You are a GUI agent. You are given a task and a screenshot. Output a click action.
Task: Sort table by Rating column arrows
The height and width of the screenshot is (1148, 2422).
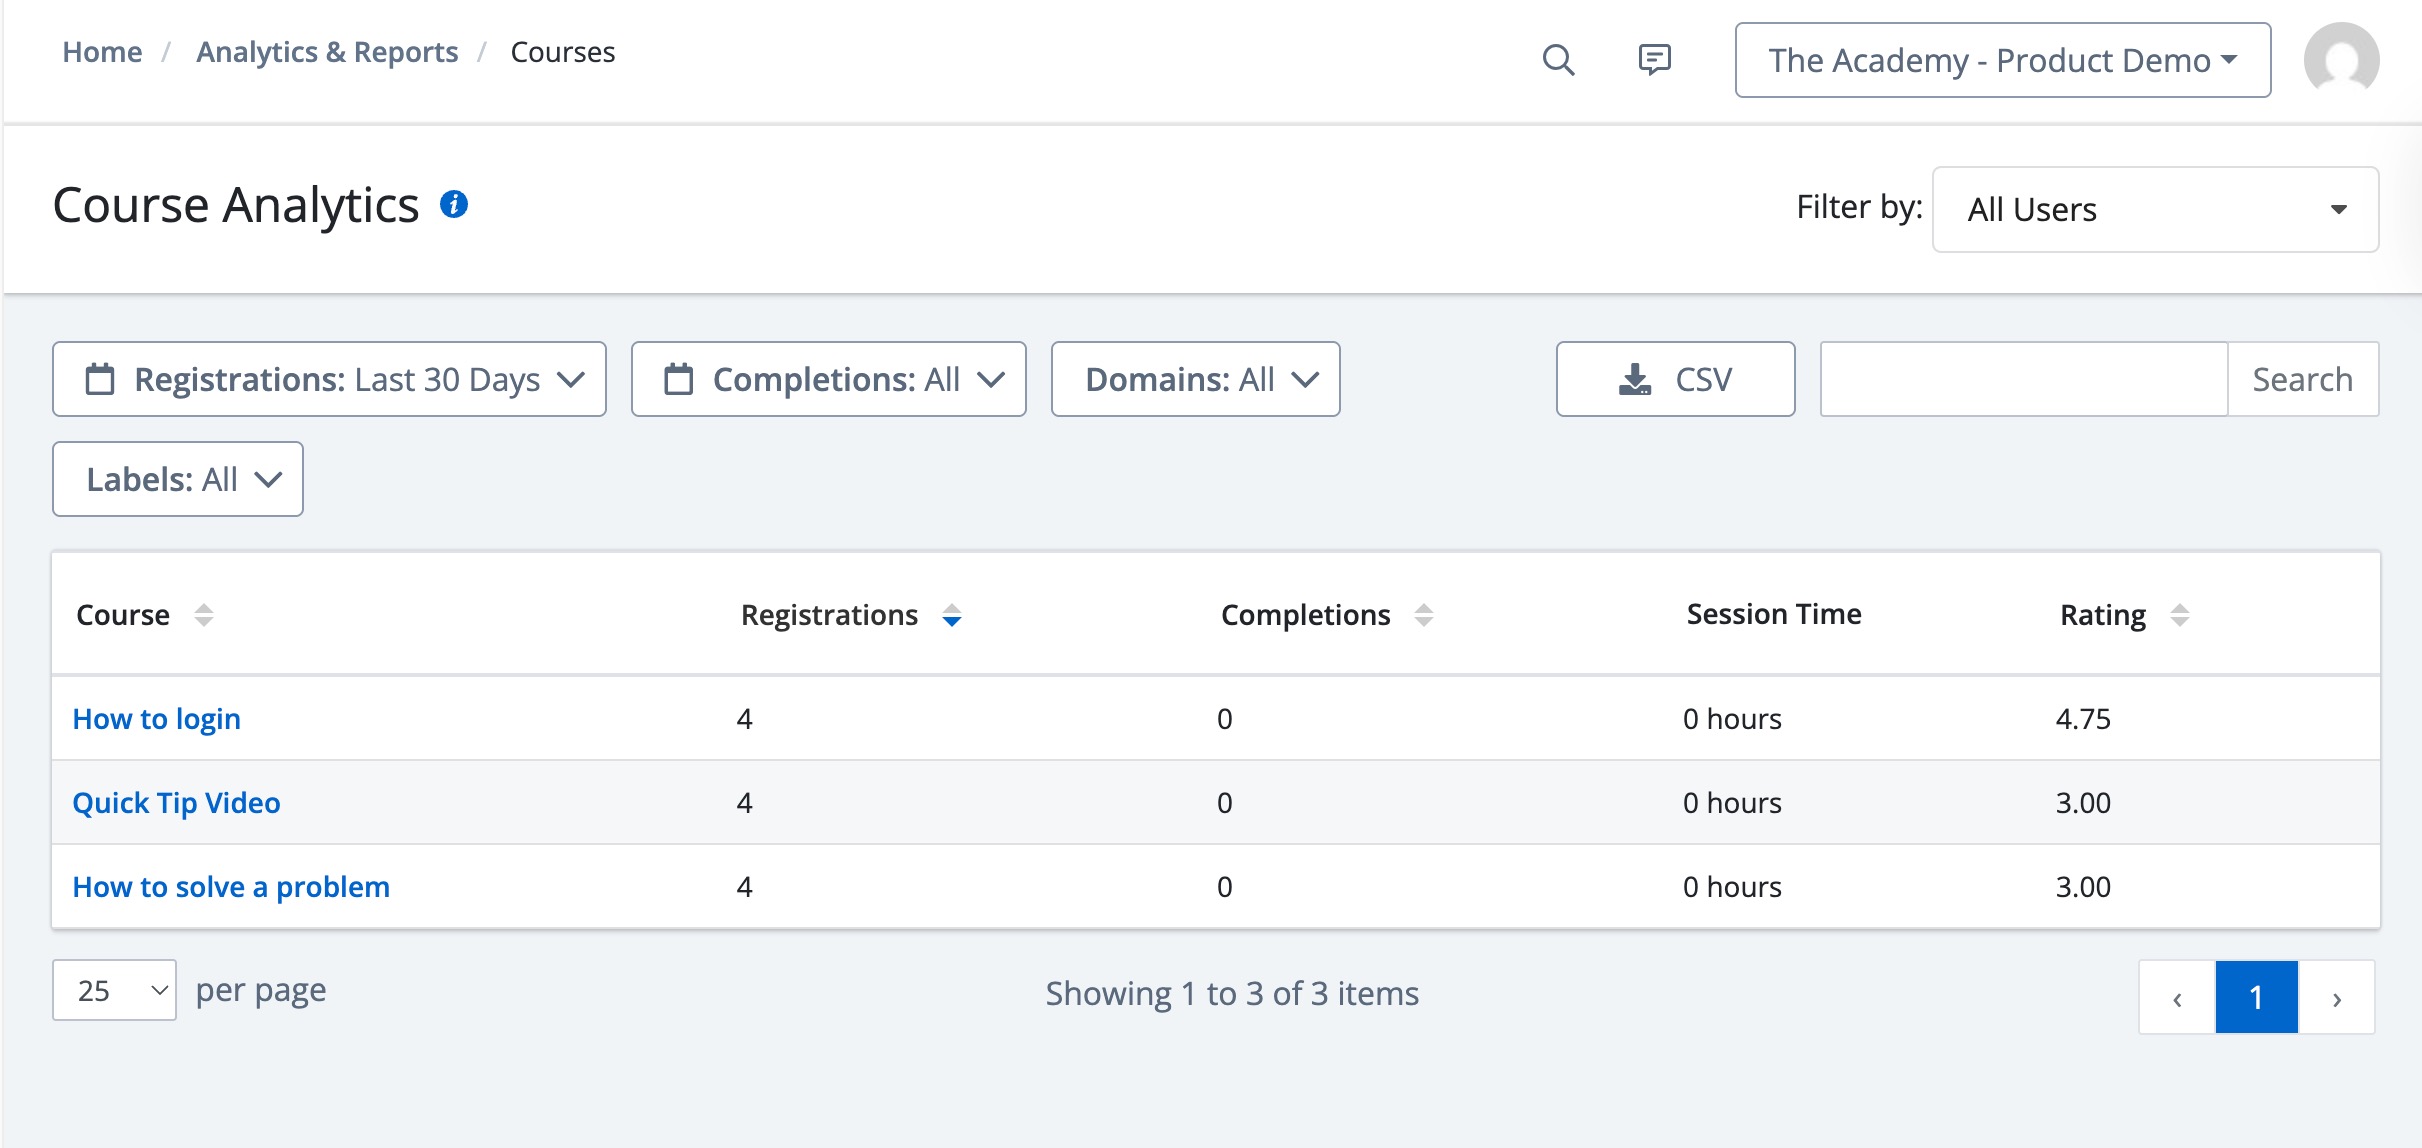(2180, 615)
